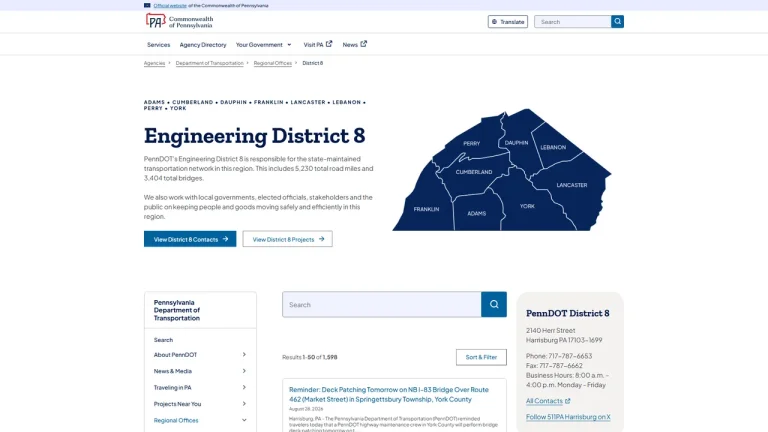The width and height of the screenshot is (768, 432).
Task: Open the Deck Patching I-83 Bridge article link
Action: click(388, 394)
